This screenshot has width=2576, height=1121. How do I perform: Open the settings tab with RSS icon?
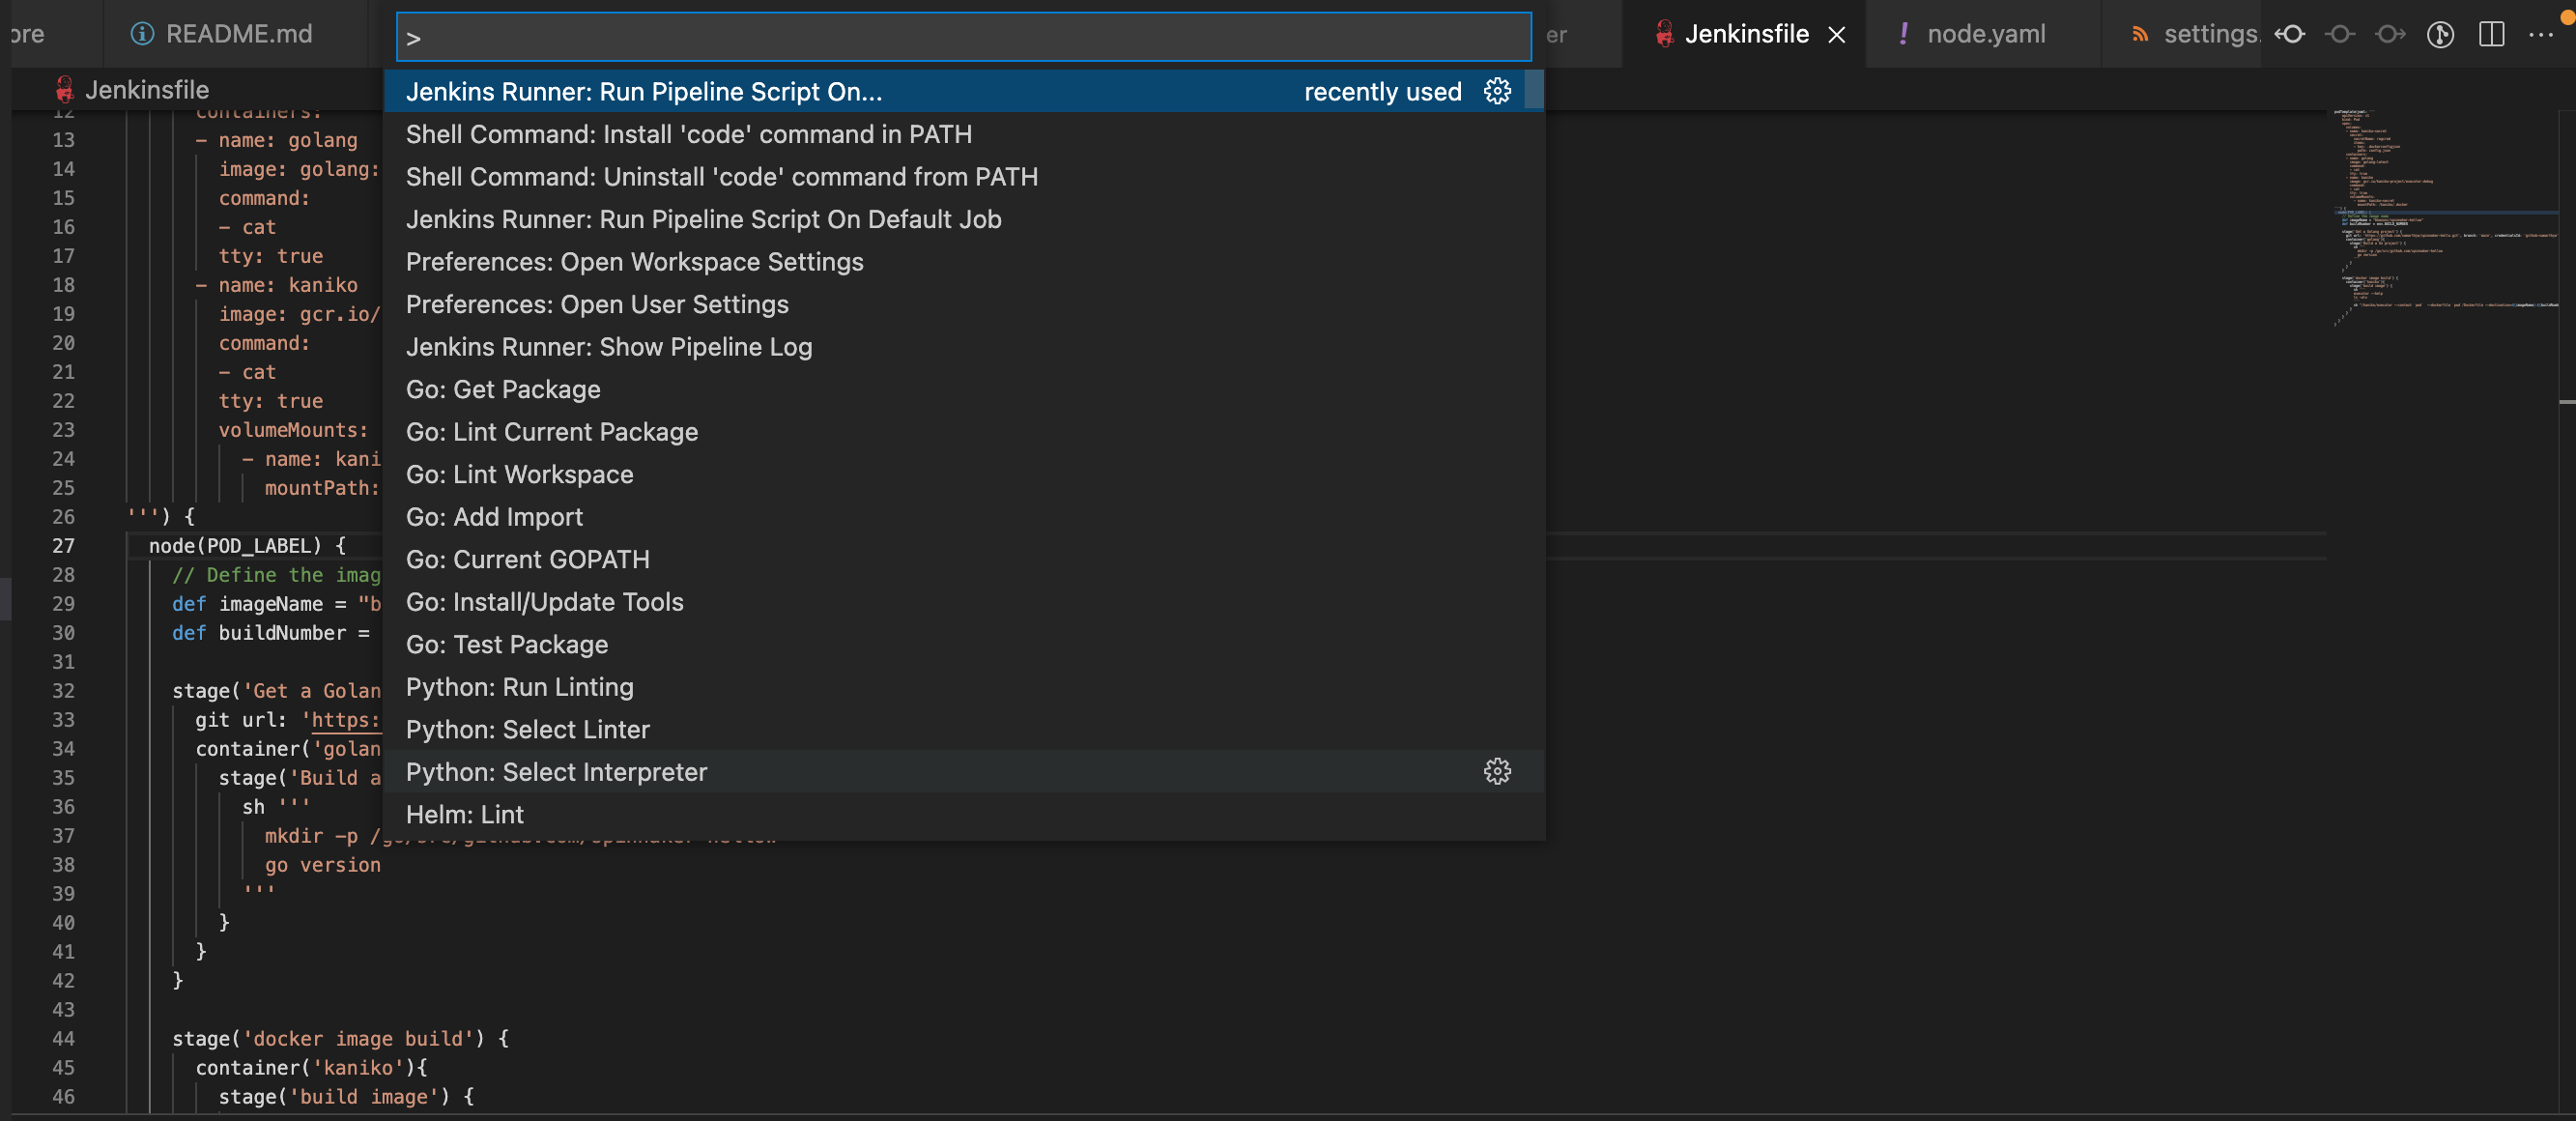[2208, 34]
